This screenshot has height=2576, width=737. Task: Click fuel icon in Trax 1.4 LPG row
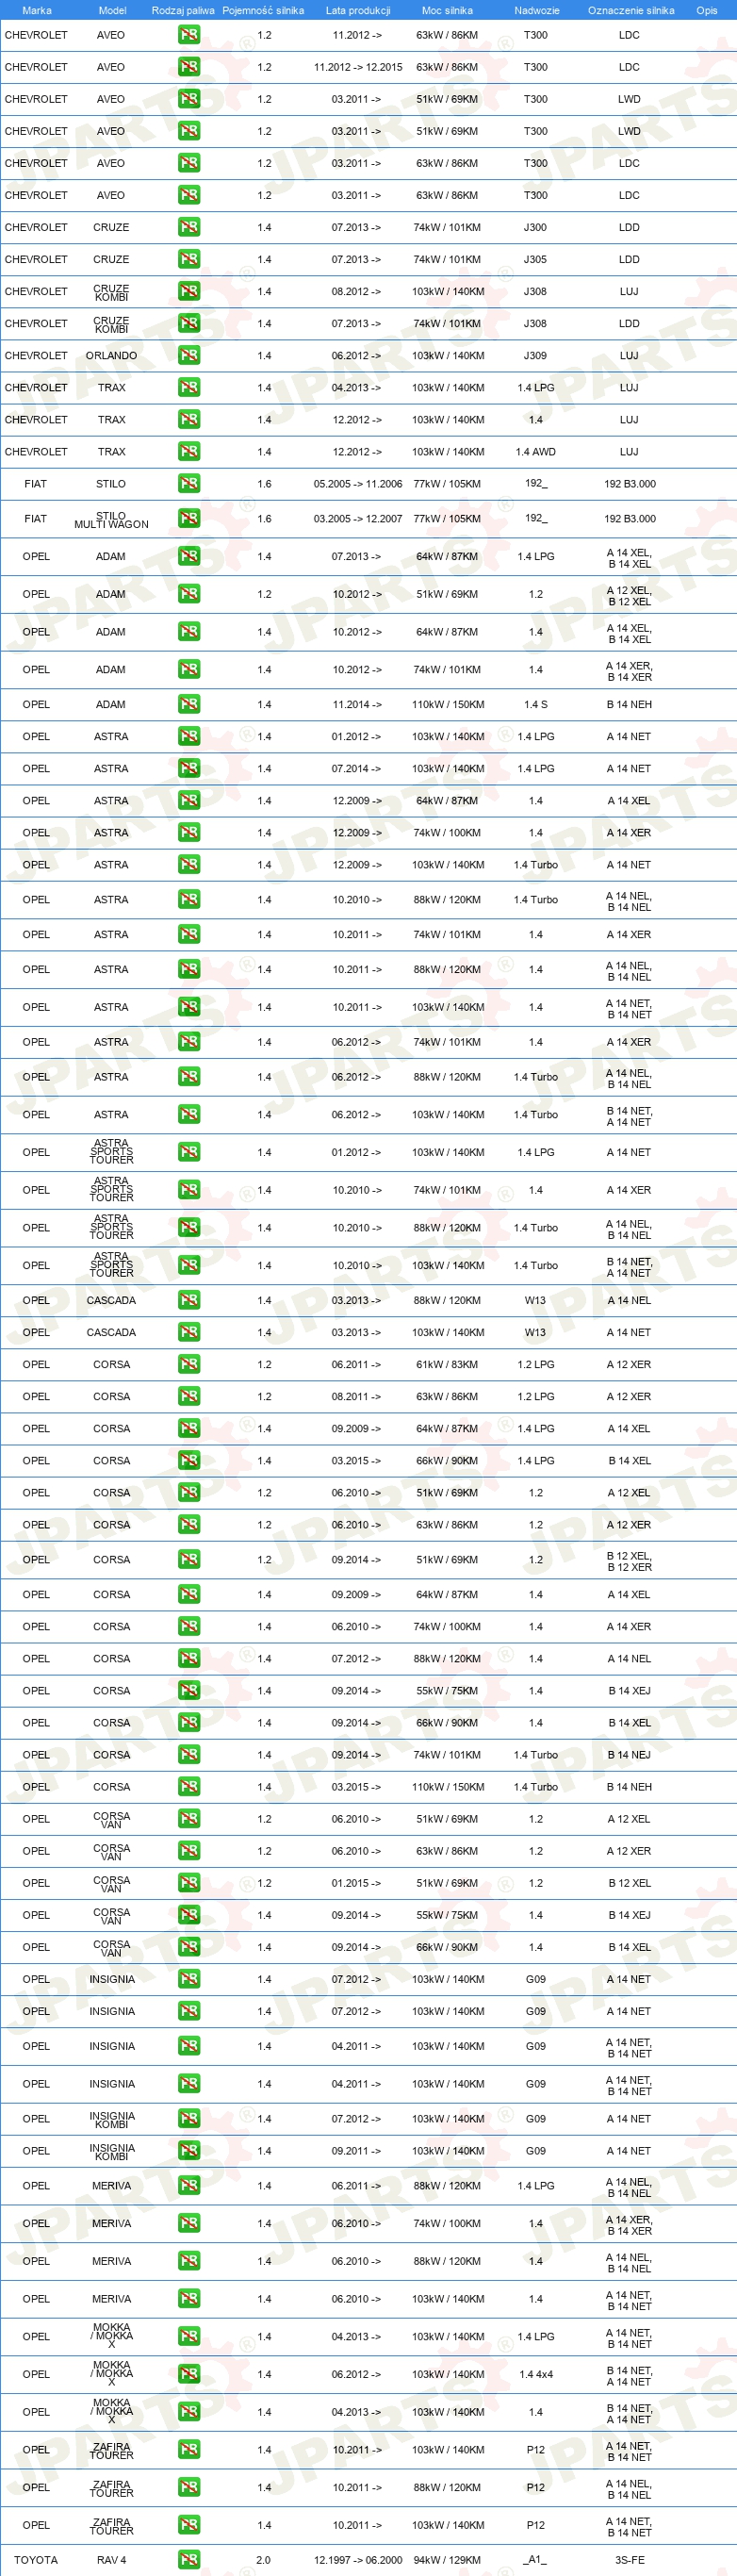point(189,387)
